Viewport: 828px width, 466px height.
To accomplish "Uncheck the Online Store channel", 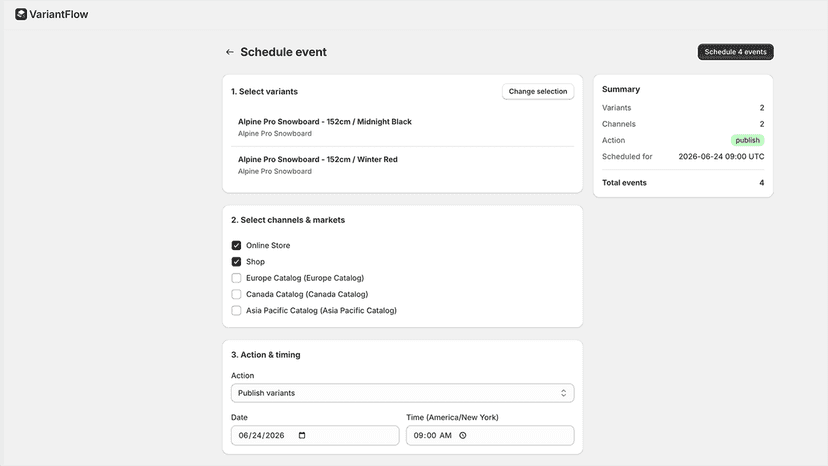I will pyautogui.click(x=236, y=245).
